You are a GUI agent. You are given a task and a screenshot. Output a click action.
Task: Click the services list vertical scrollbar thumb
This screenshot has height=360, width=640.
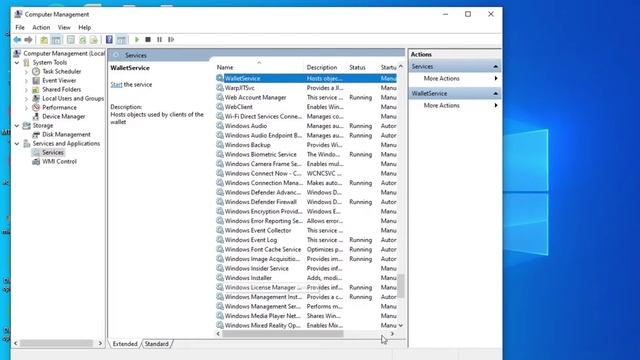coord(401,286)
